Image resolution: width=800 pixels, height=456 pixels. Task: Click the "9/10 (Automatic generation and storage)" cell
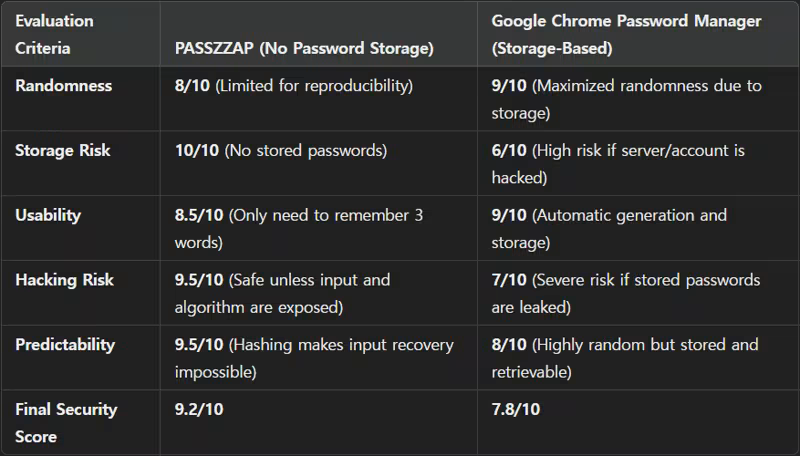609,229
